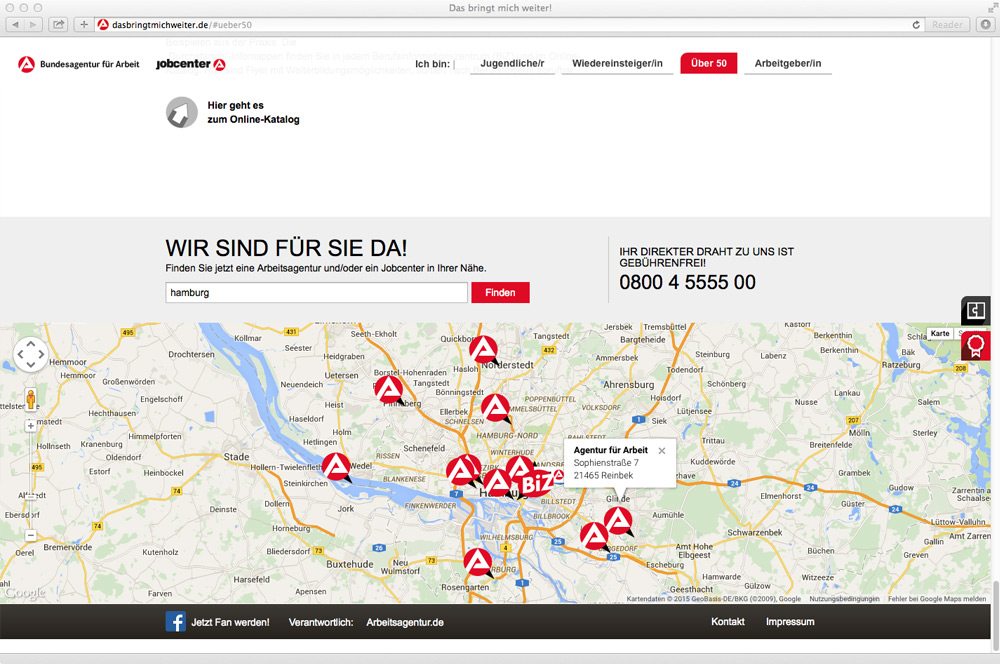Click the Online-Katalog arrow icon
The image size is (1000, 664).
(x=182, y=112)
